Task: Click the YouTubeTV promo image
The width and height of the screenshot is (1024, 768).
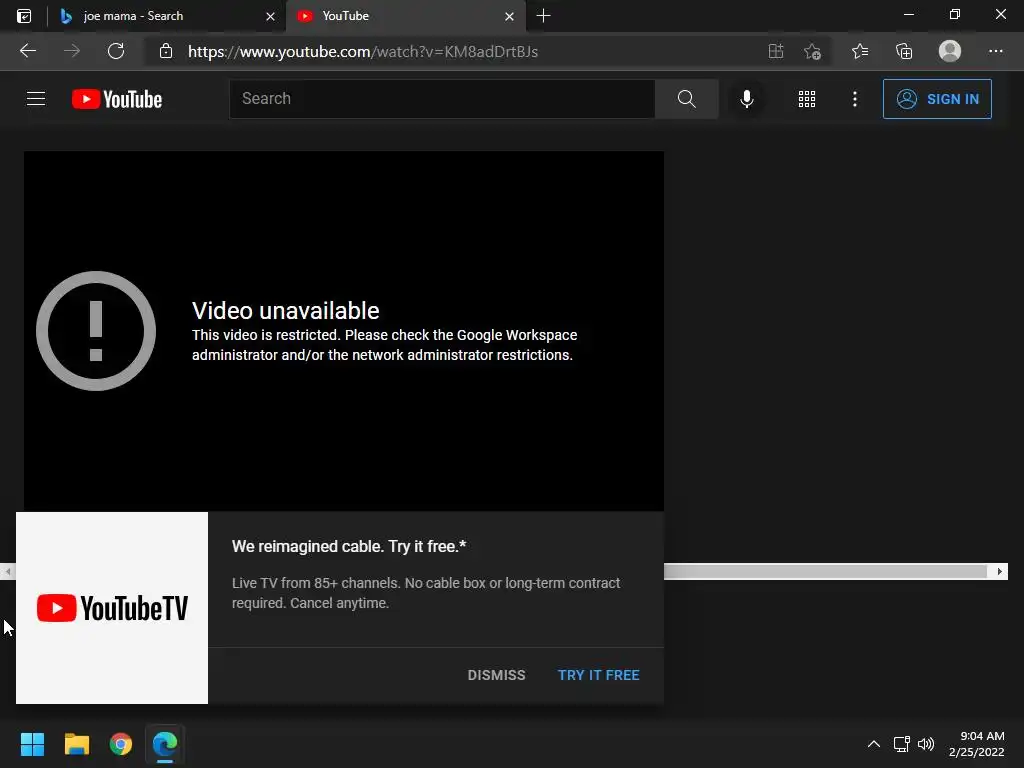Action: coord(112,608)
